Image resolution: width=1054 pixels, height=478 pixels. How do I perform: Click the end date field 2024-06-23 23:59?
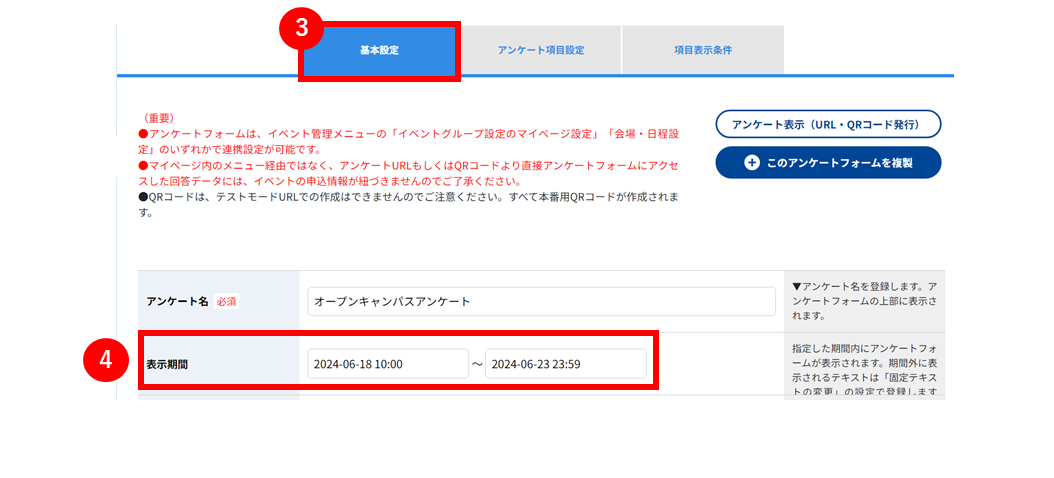pyautogui.click(x=566, y=364)
